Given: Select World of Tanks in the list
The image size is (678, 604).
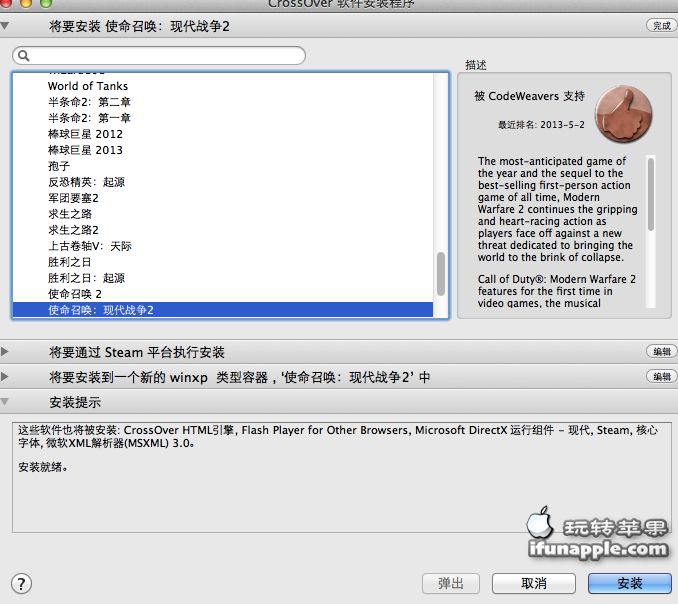Looking at the screenshot, I should pyautogui.click(x=223, y=86).
